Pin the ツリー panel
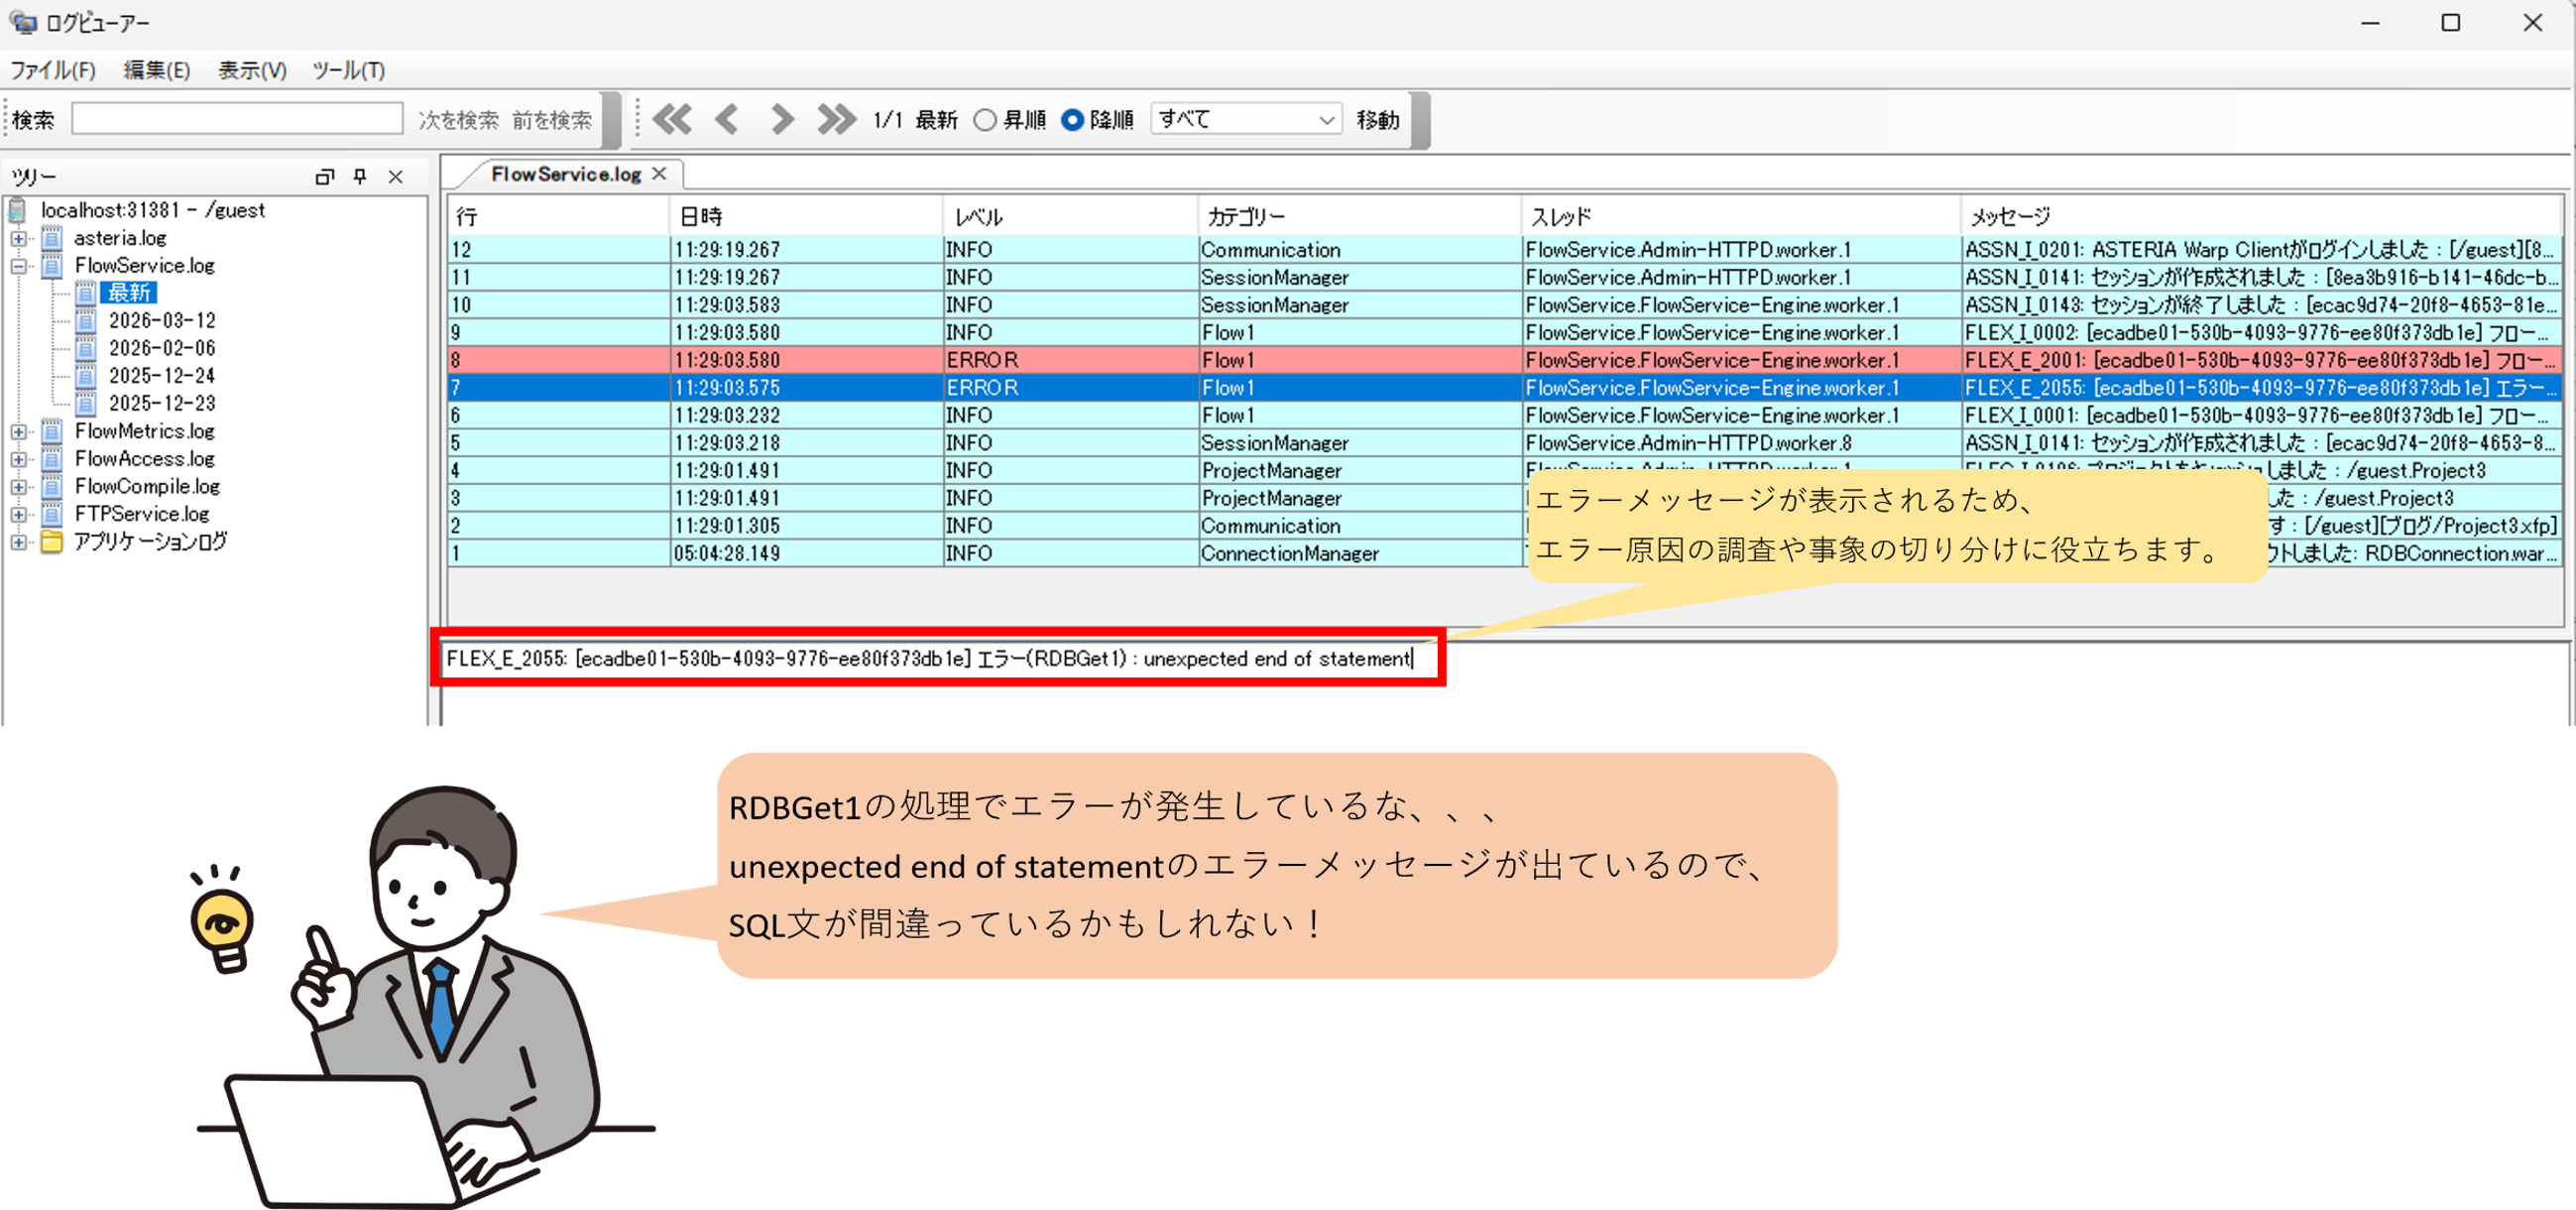The image size is (2576, 1210). tap(360, 177)
